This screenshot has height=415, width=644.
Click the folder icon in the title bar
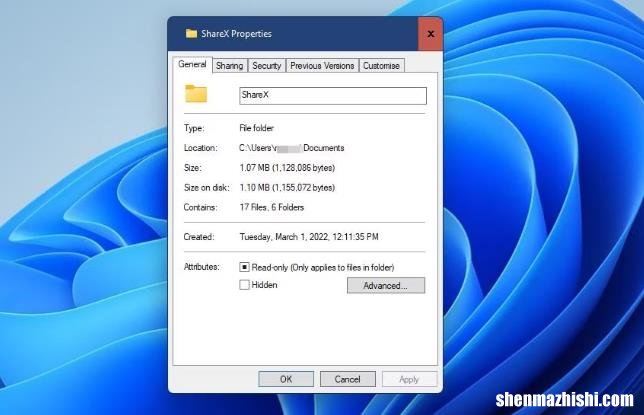[191, 33]
